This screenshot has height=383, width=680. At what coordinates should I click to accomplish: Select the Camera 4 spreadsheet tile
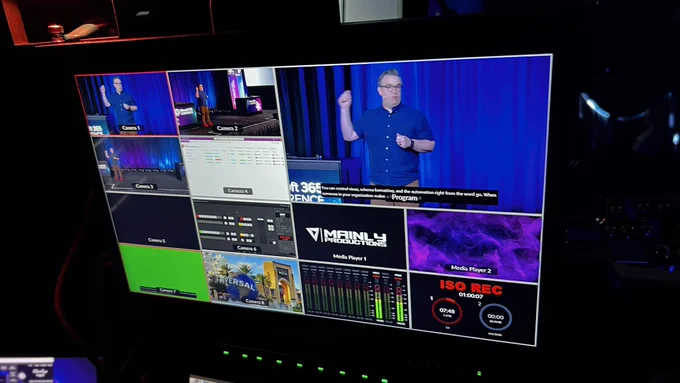(235, 168)
